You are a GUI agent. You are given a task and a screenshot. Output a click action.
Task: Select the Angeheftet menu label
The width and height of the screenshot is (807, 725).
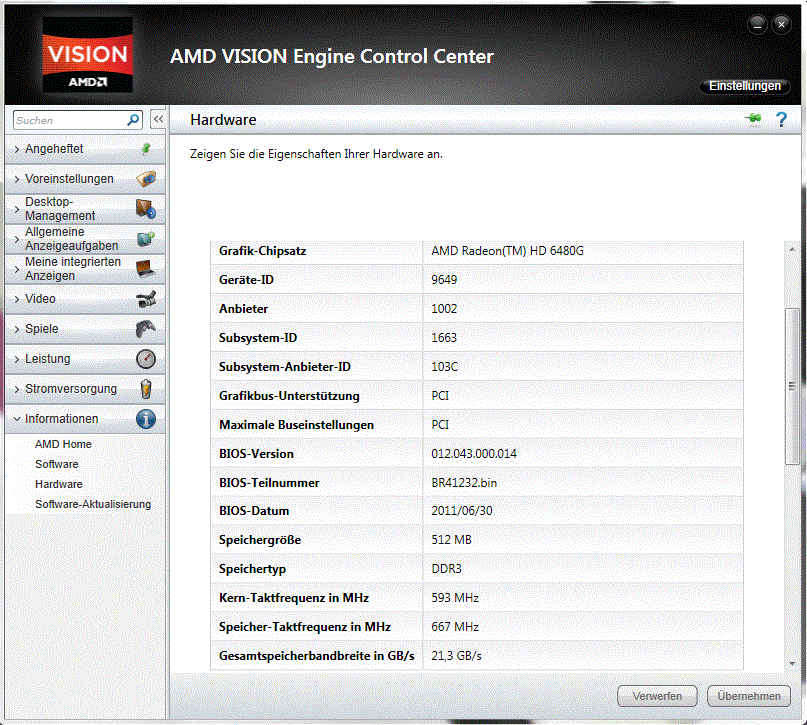[x=54, y=149]
